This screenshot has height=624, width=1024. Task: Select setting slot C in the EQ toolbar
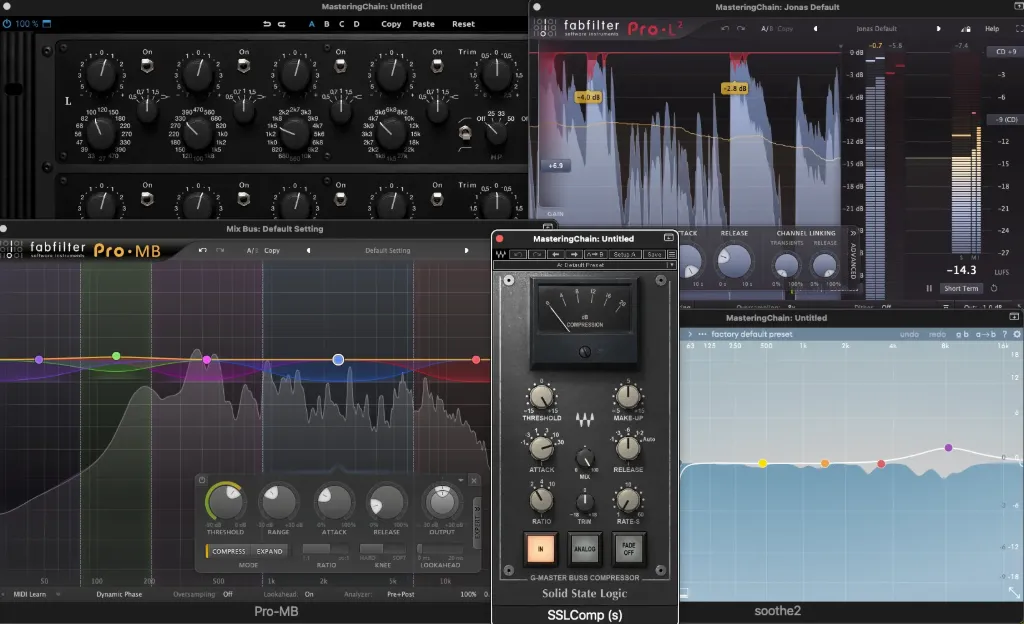pyautogui.click(x=342, y=24)
